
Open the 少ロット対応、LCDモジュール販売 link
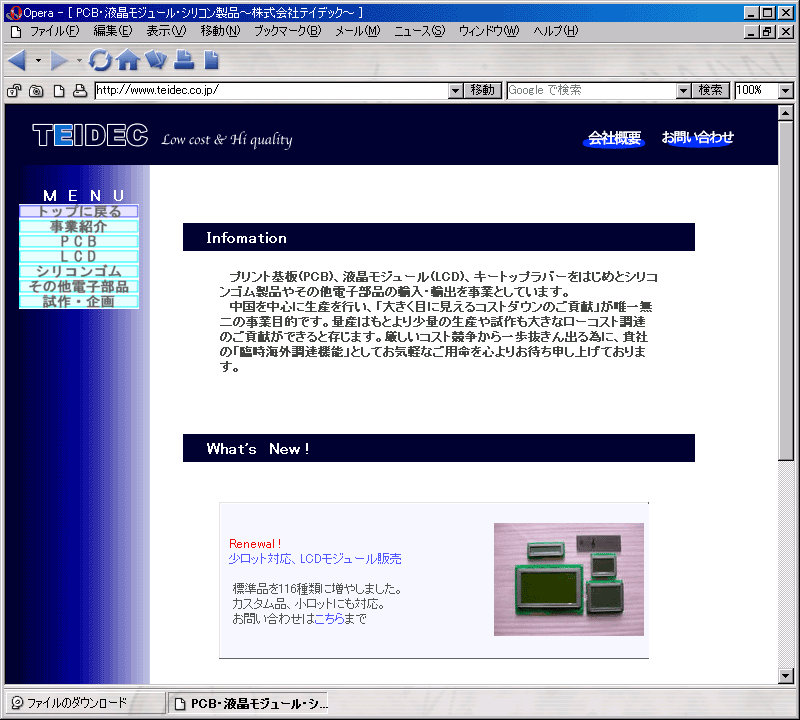(315, 559)
